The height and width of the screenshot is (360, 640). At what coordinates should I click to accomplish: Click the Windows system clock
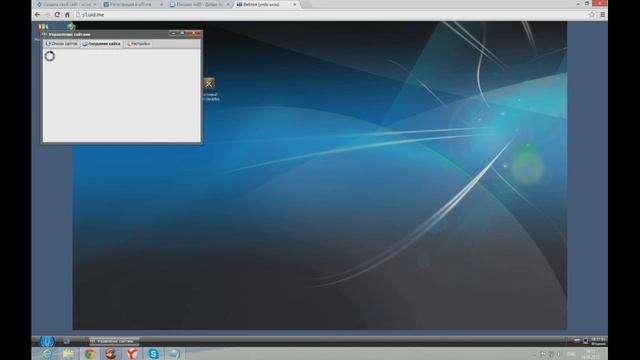(x=591, y=354)
